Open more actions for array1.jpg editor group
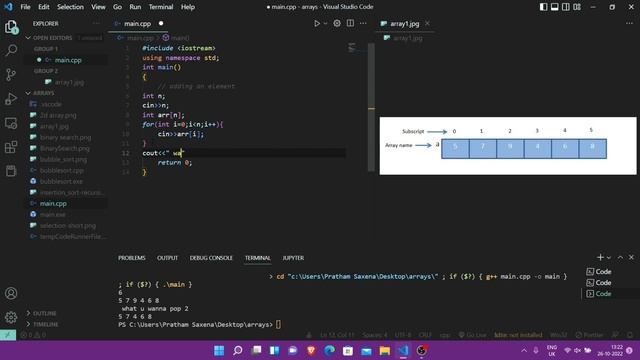Viewport: 640px width, 360px height. [629, 24]
